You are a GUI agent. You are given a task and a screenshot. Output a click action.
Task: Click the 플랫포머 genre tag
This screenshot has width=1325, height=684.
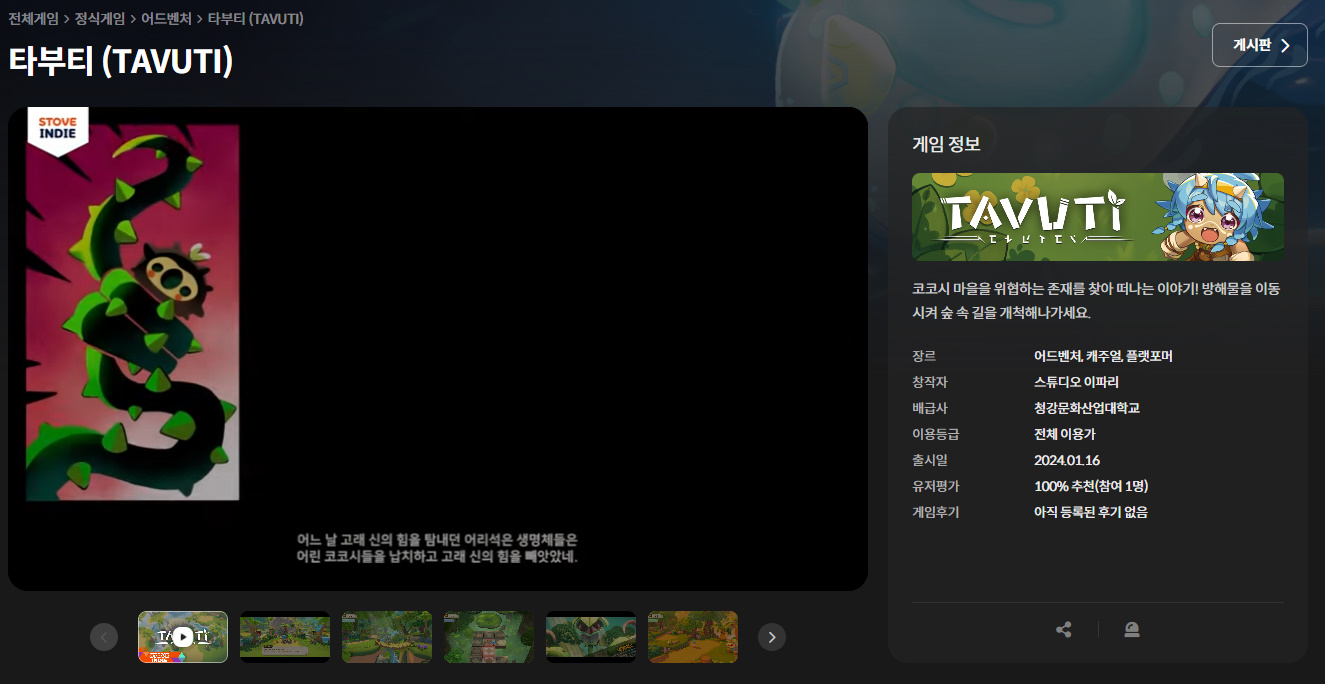tap(1149, 356)
